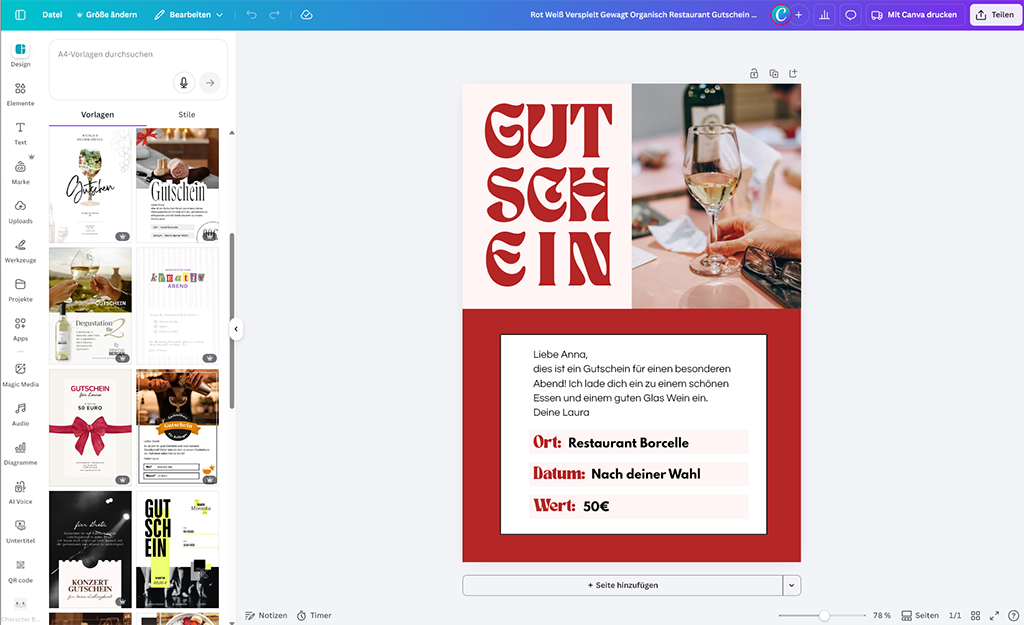Enter fullscreen presentation mode icon
The image size is (1024, 625).
point(994,615)
